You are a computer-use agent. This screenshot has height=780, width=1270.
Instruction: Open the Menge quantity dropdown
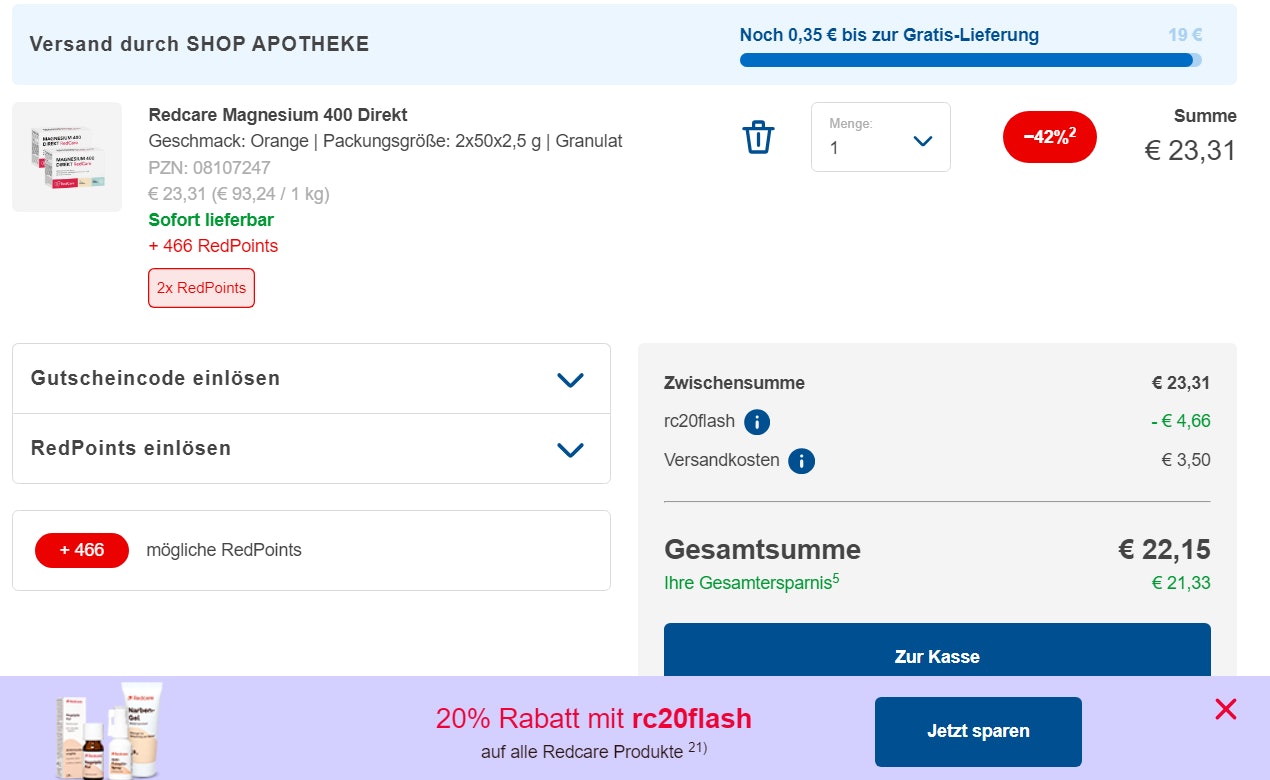[x=880, y=137]
